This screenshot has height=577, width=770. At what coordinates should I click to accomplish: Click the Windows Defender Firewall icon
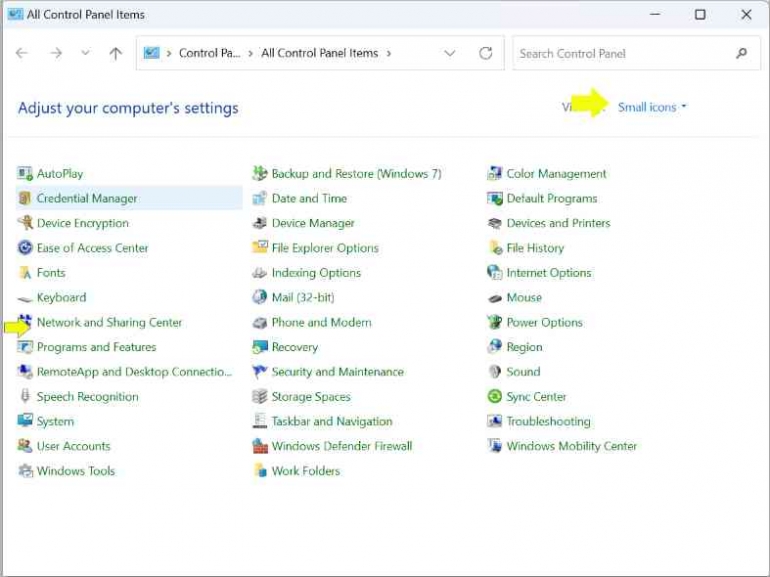260,446
